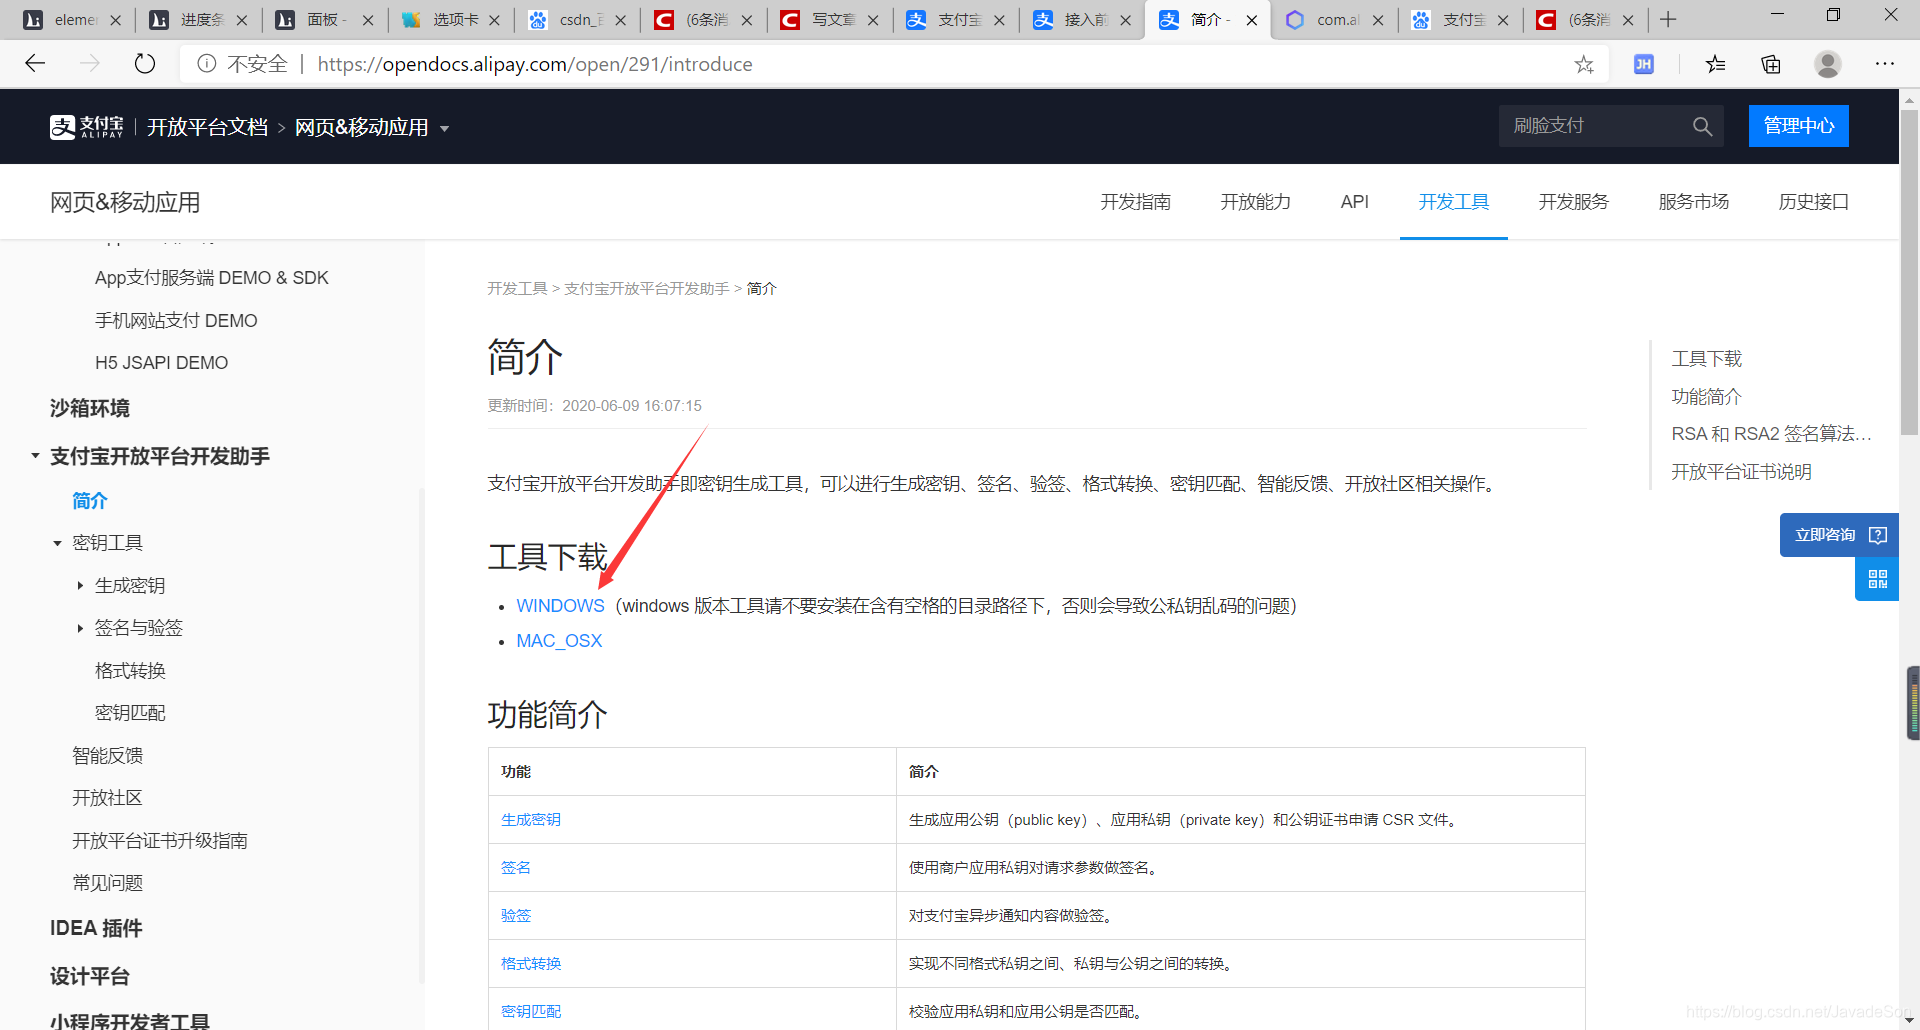Add page to favorites star icon
Viewport: 1920px width, 1030px height.
click(x=1584, y=64)
